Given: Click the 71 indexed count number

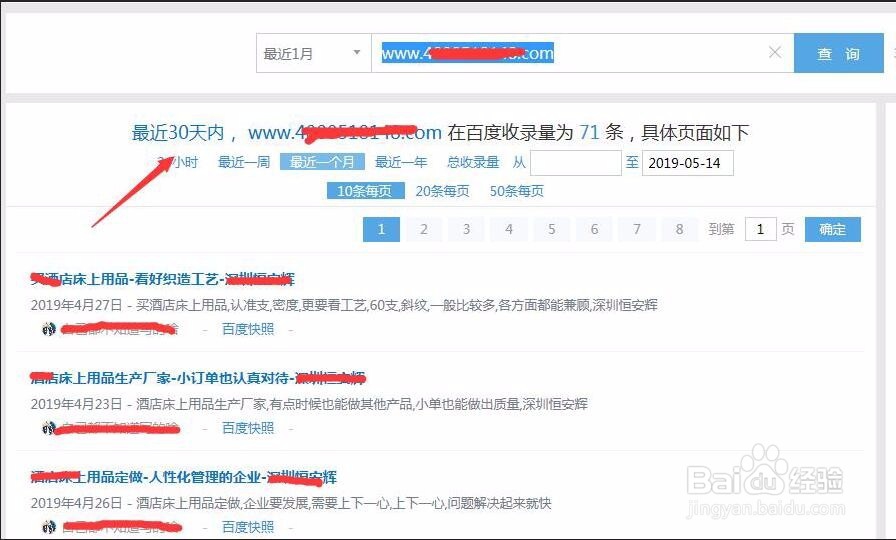Looking at the screenshot, I should (589, 133).
